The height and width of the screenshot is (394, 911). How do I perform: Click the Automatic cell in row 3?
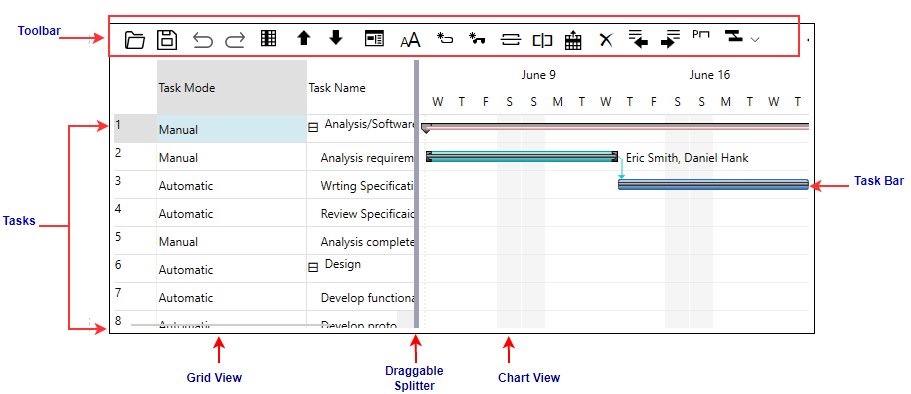[232, 185]
